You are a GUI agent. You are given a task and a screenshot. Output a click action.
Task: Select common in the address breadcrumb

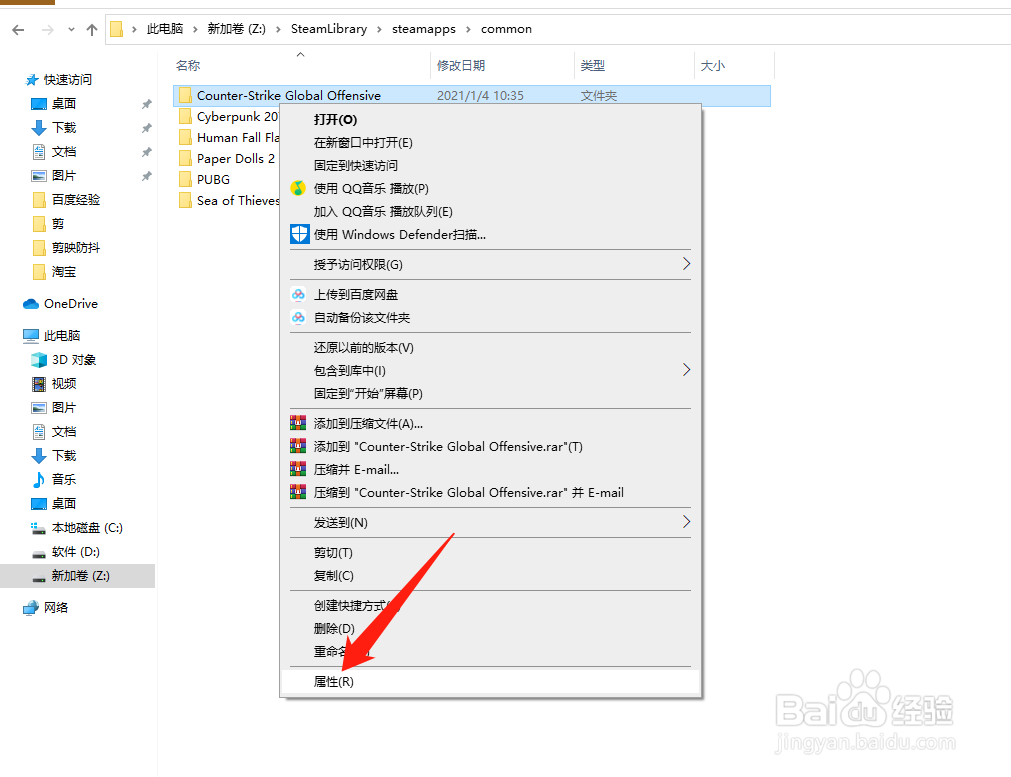click(506, 29)
